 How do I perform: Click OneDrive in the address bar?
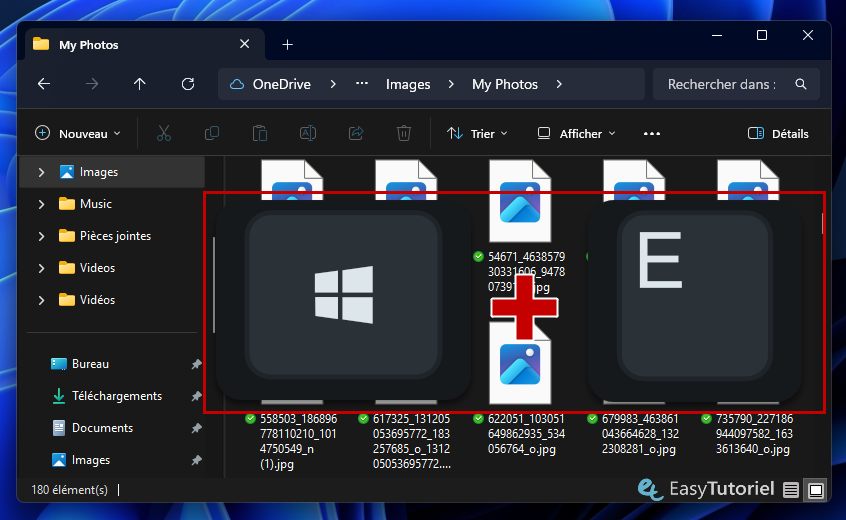click(x=282, y=84)
